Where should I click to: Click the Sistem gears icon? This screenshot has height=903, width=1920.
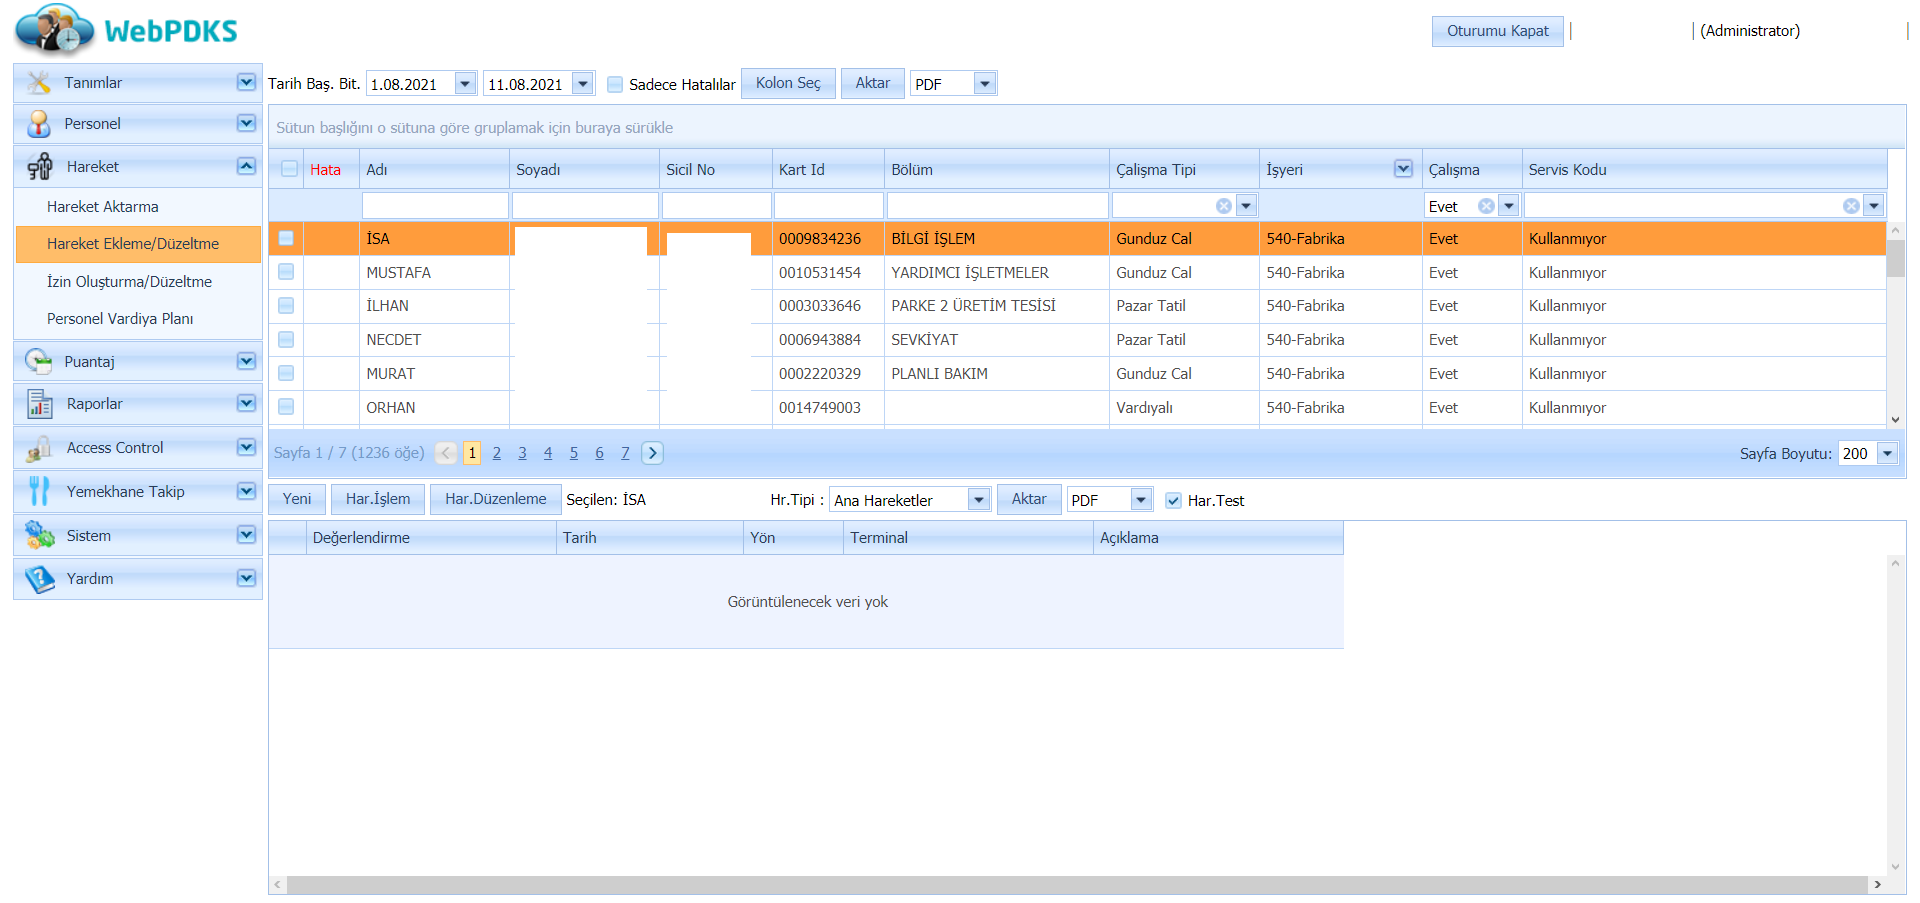click(x=39, y=536)
